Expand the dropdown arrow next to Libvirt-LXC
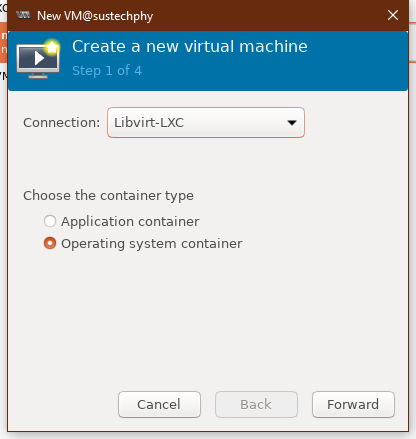The width and height of the screenshot is (416, 439). tap(292, 123)
